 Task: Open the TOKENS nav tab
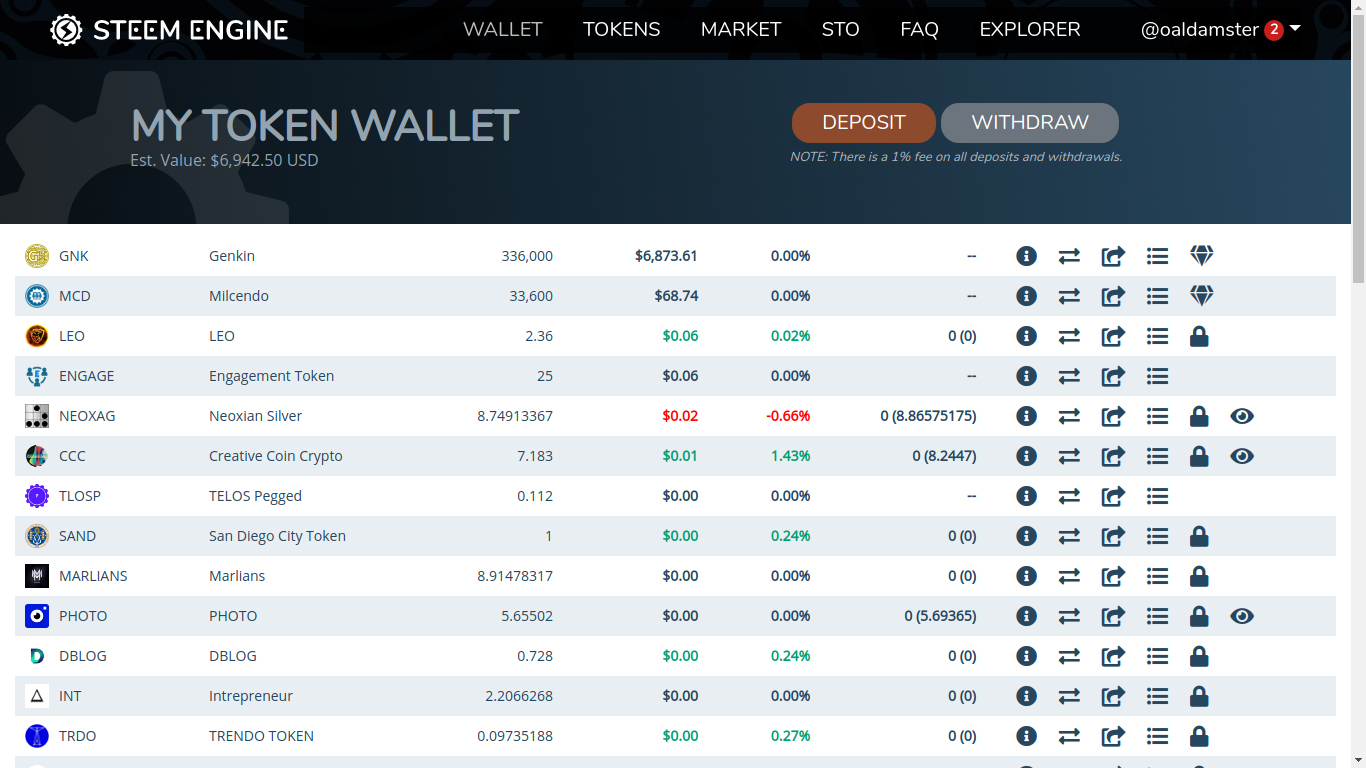tap(622, 30)
